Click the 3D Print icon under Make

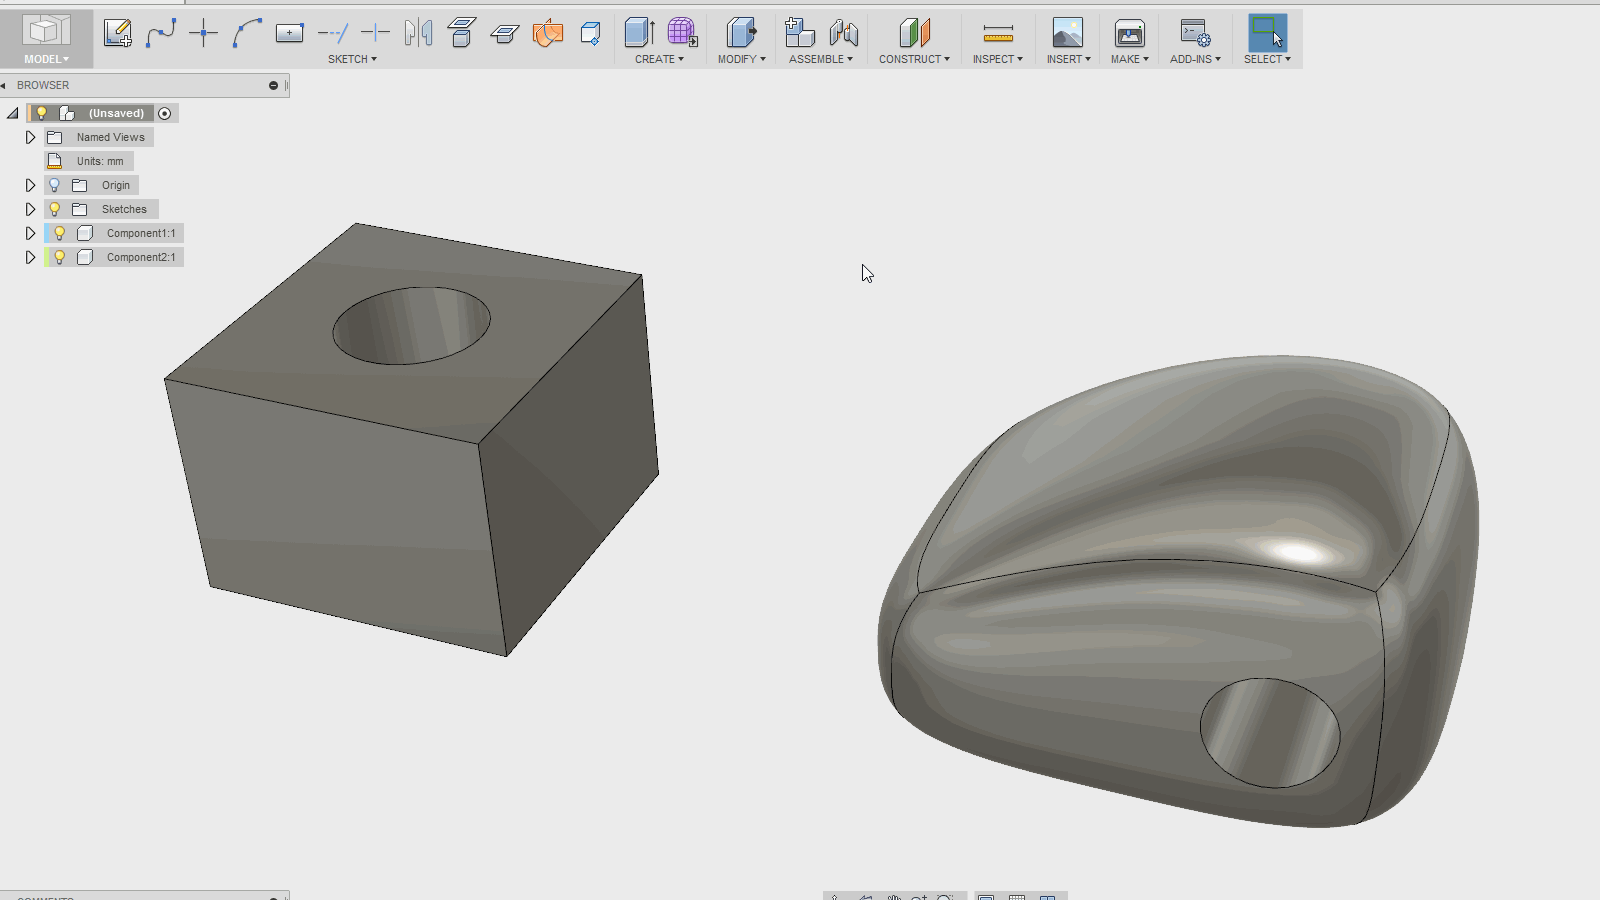click(1129, 33)
